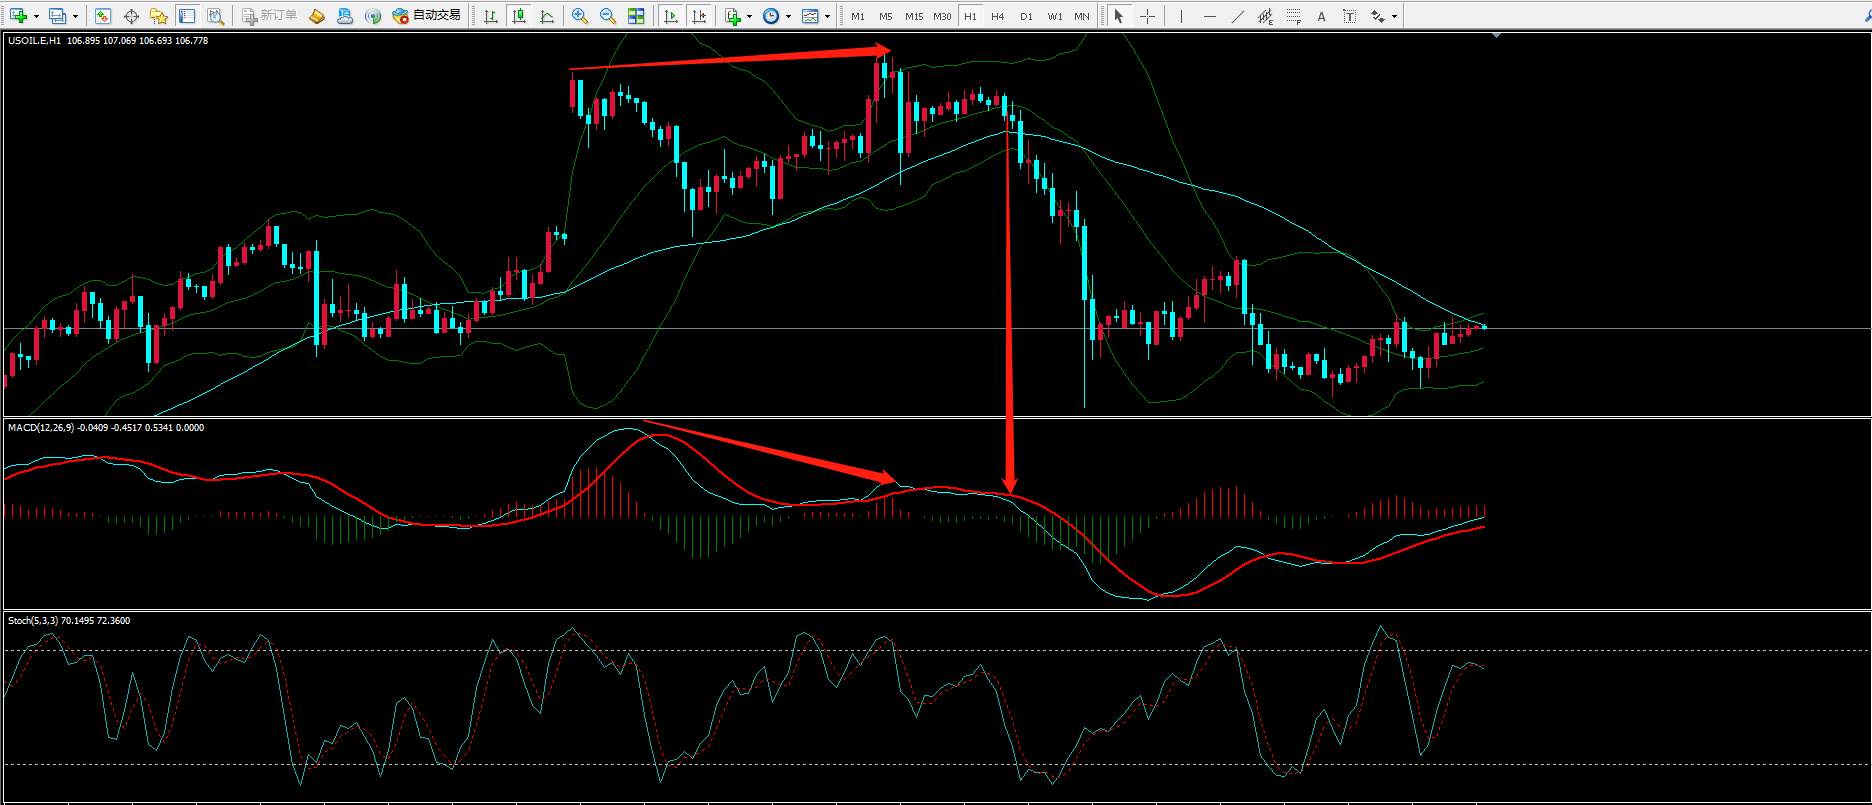Image resolution: width=1872 pixels, height=805 pixels.
Task: Click the zoom in magnifier icon
Action: pyautogui.click(x=580, y=16)
